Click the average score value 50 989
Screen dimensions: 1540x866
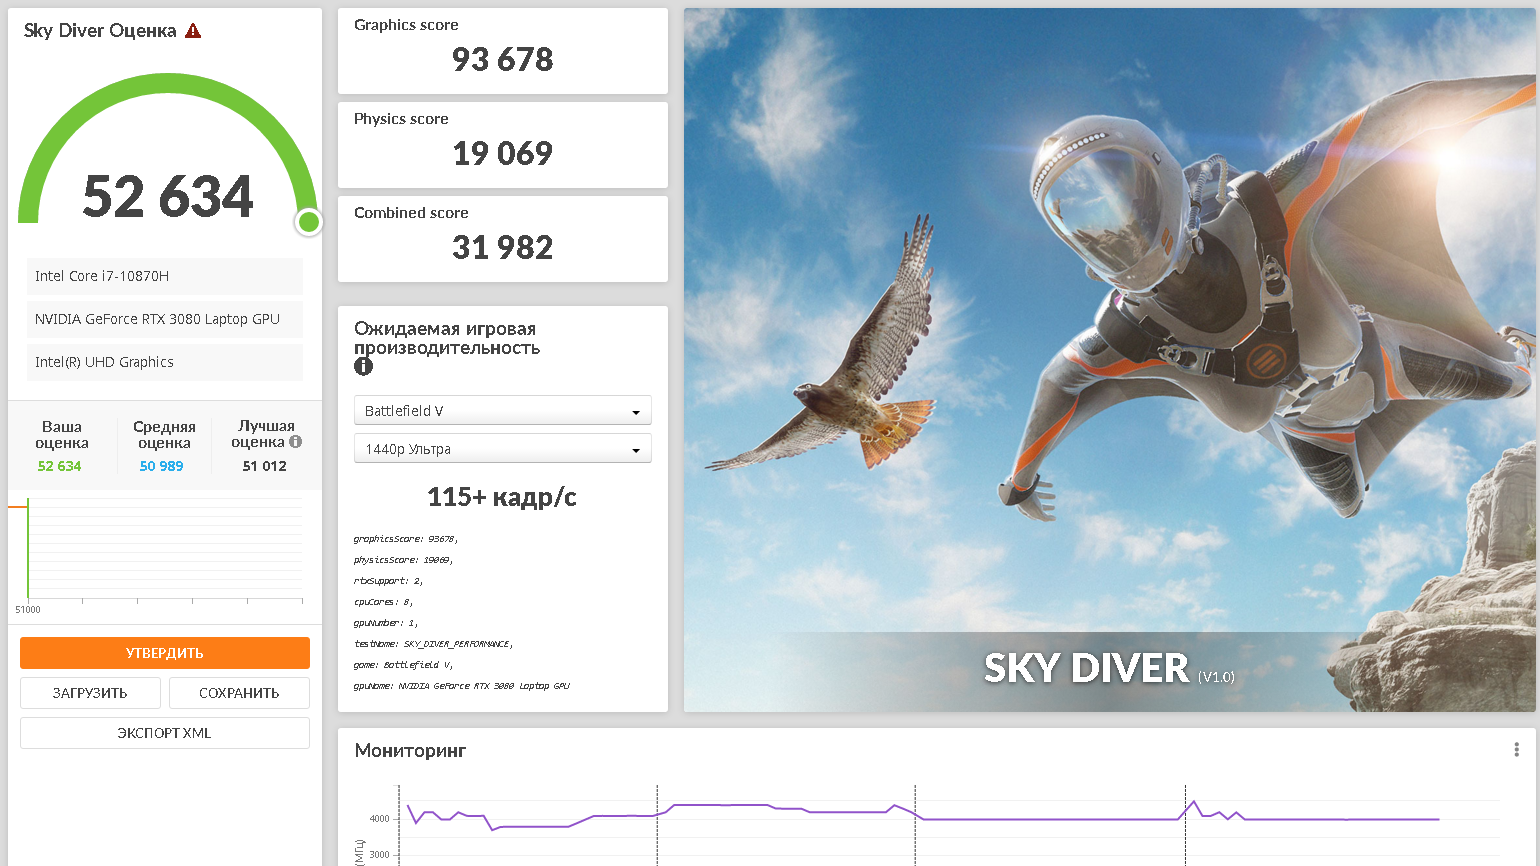click(161, 466)
